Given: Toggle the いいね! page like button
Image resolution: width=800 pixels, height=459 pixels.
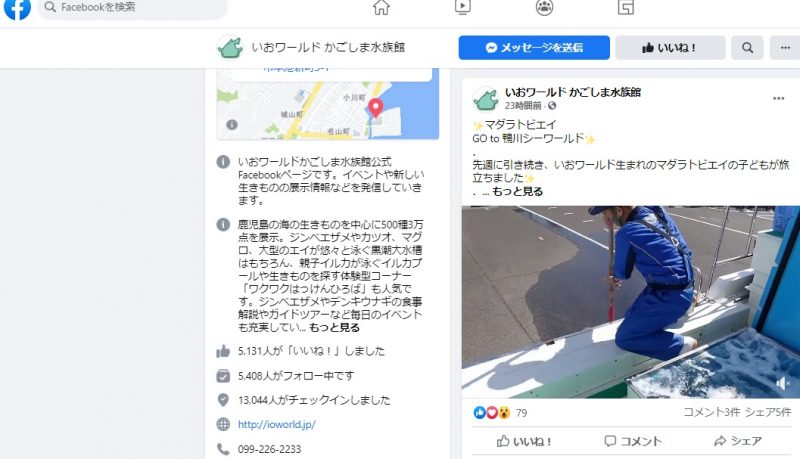Looking at the screenshot, I should (x=670, y=48).
